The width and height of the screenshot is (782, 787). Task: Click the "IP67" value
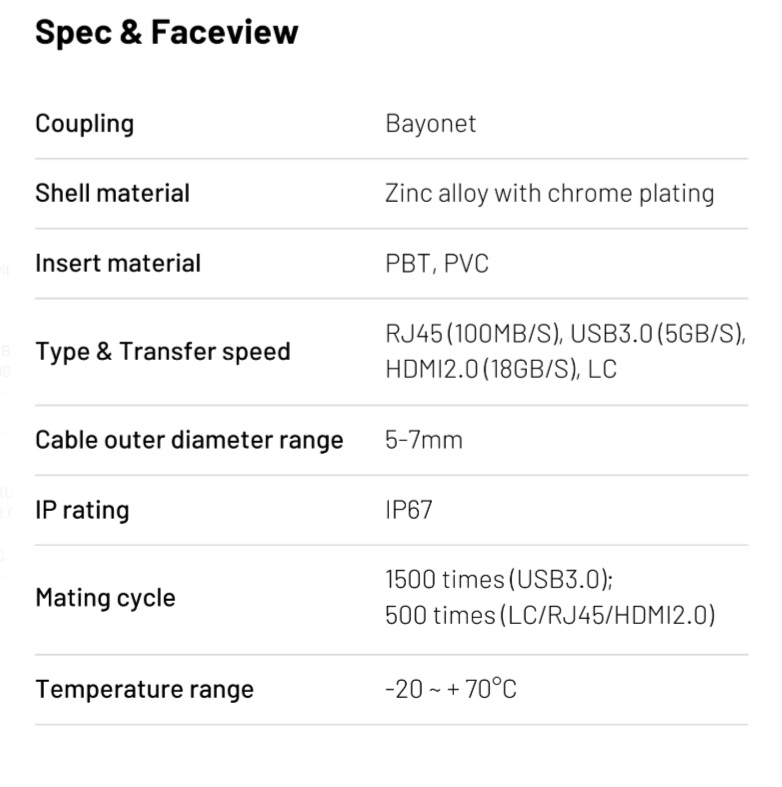coord(409,510)
